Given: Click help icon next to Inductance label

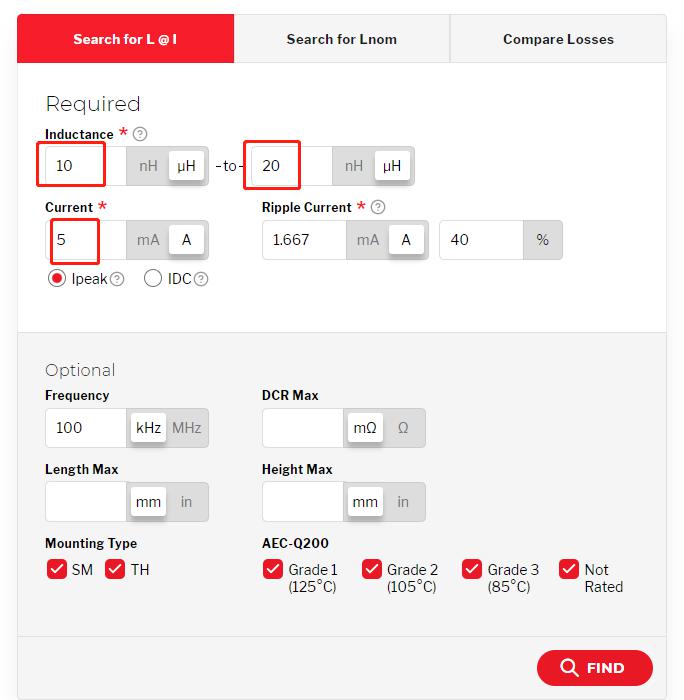Looking at the screenshot, I should click(140, 134).
